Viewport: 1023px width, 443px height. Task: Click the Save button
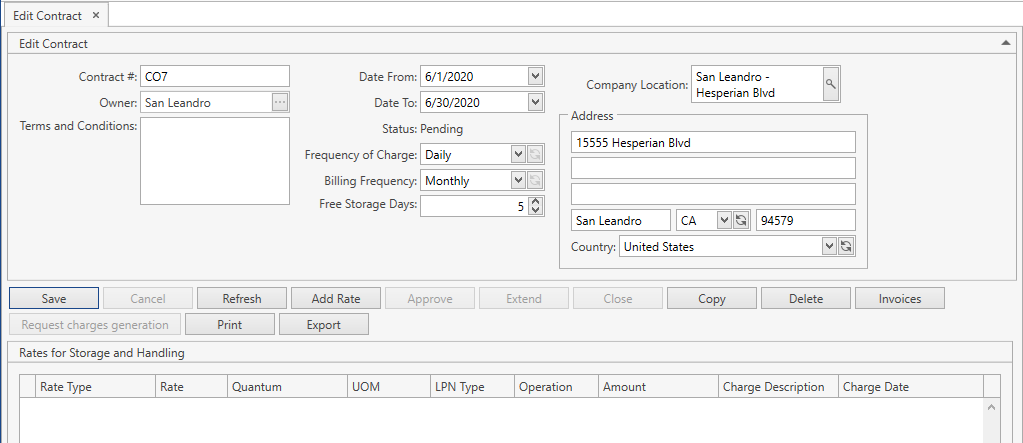pos(54,298)
